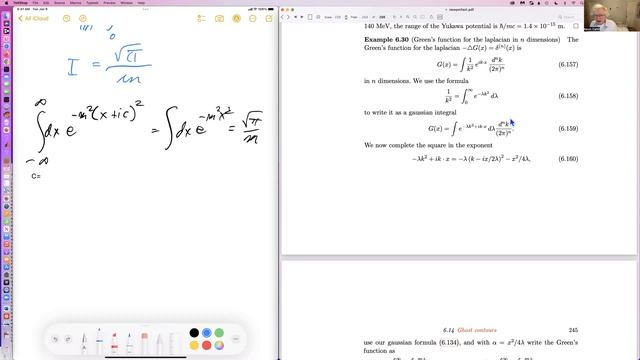
Task: Click the typed 'C=' text in note
Action: click(36, 176)
